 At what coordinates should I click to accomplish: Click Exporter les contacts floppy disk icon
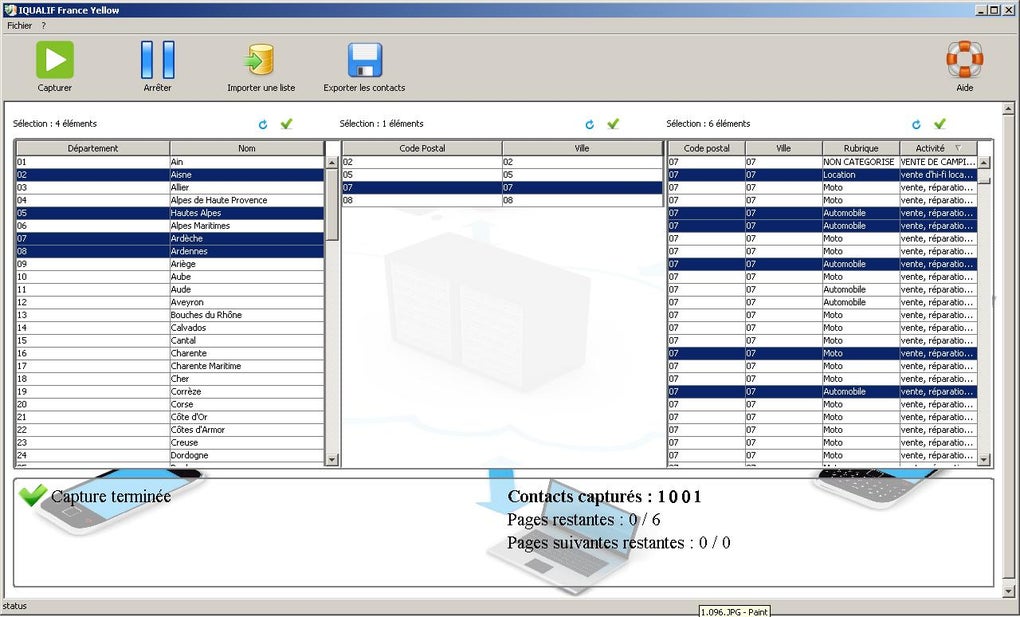tap(364, 60)
